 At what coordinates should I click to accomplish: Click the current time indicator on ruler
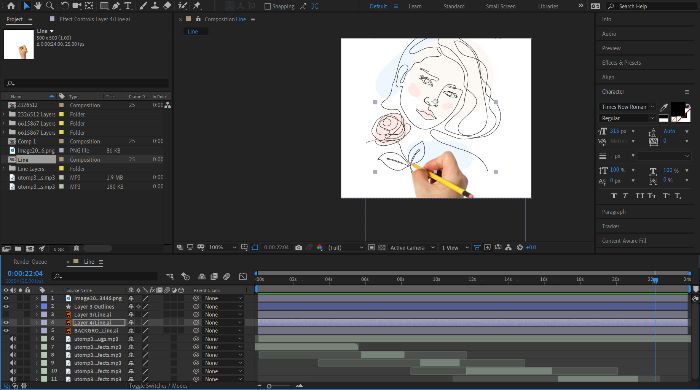click(654, 280)
